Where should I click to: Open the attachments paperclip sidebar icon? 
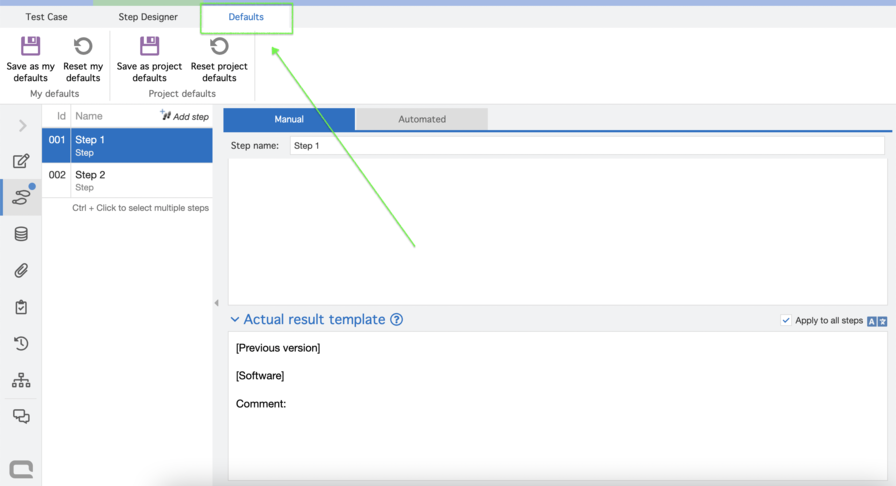point(21,271)
